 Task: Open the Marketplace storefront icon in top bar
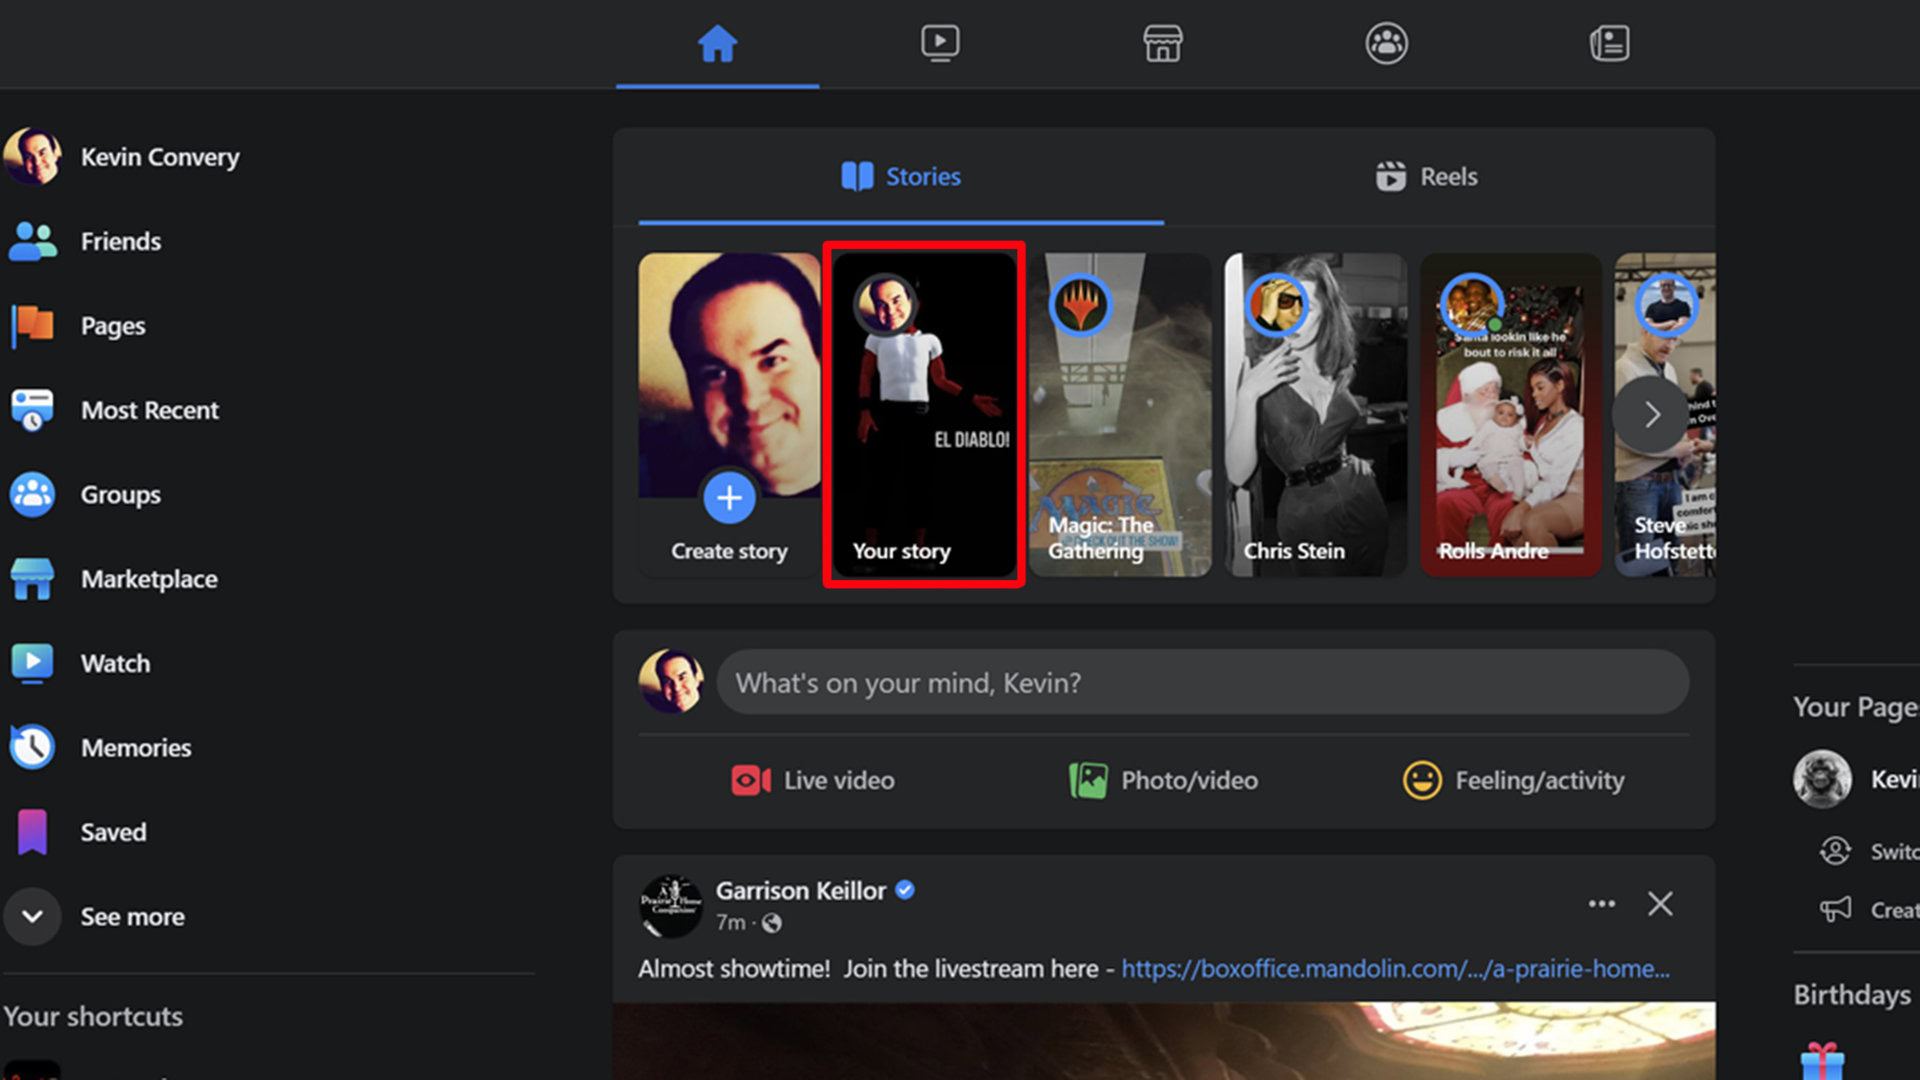[x=1162, y=44]
